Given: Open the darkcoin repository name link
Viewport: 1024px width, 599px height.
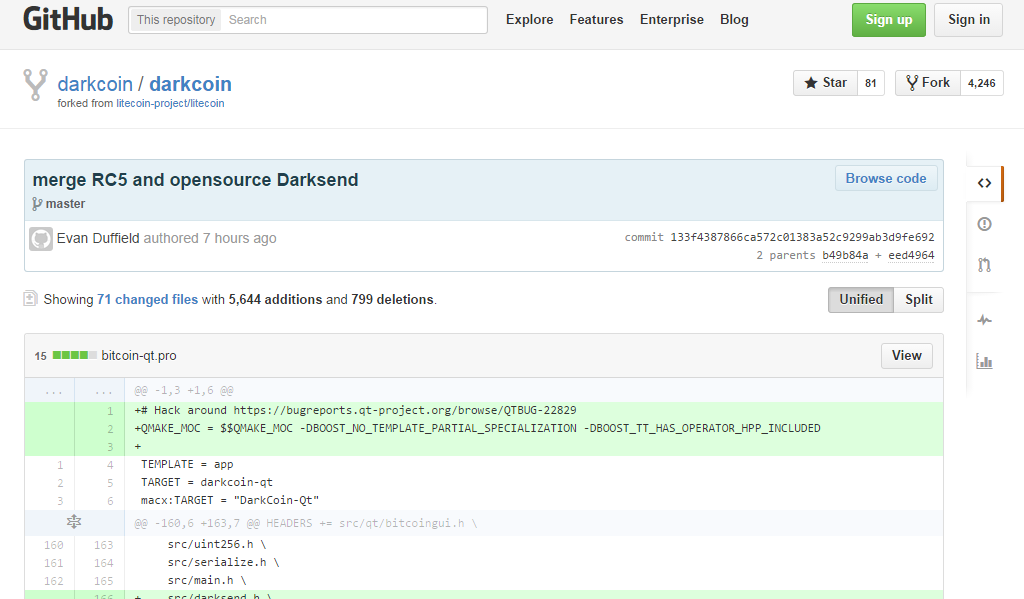Looking at the screenshot, I should 191,84.
